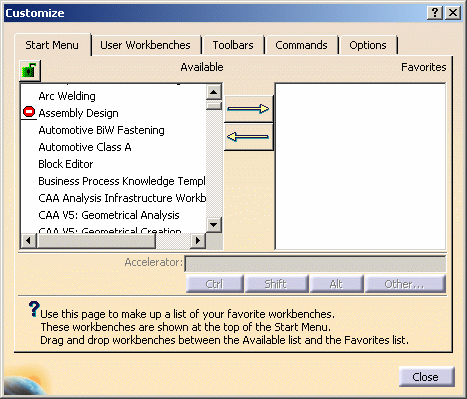Select Block Editor in the list

coord(66,164)
